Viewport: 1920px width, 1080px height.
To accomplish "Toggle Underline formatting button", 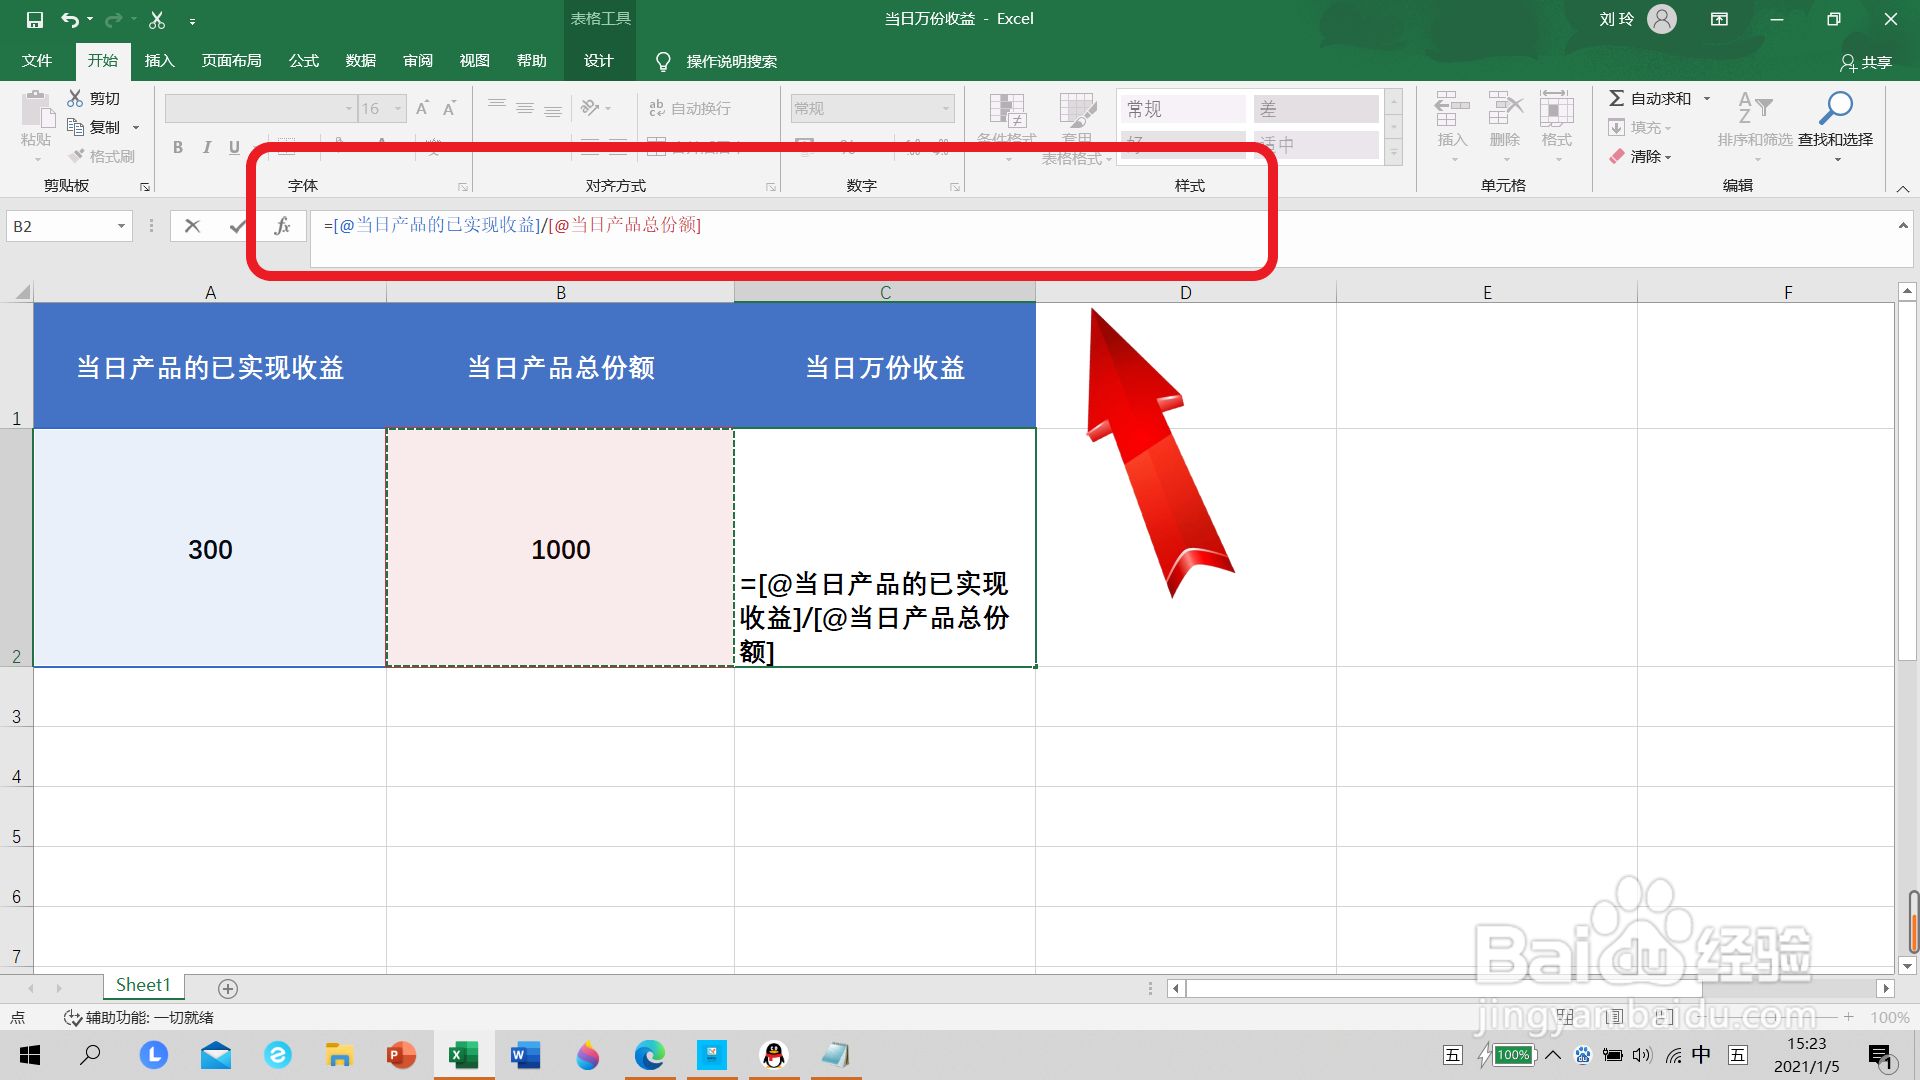I will [x=234, y=148].
